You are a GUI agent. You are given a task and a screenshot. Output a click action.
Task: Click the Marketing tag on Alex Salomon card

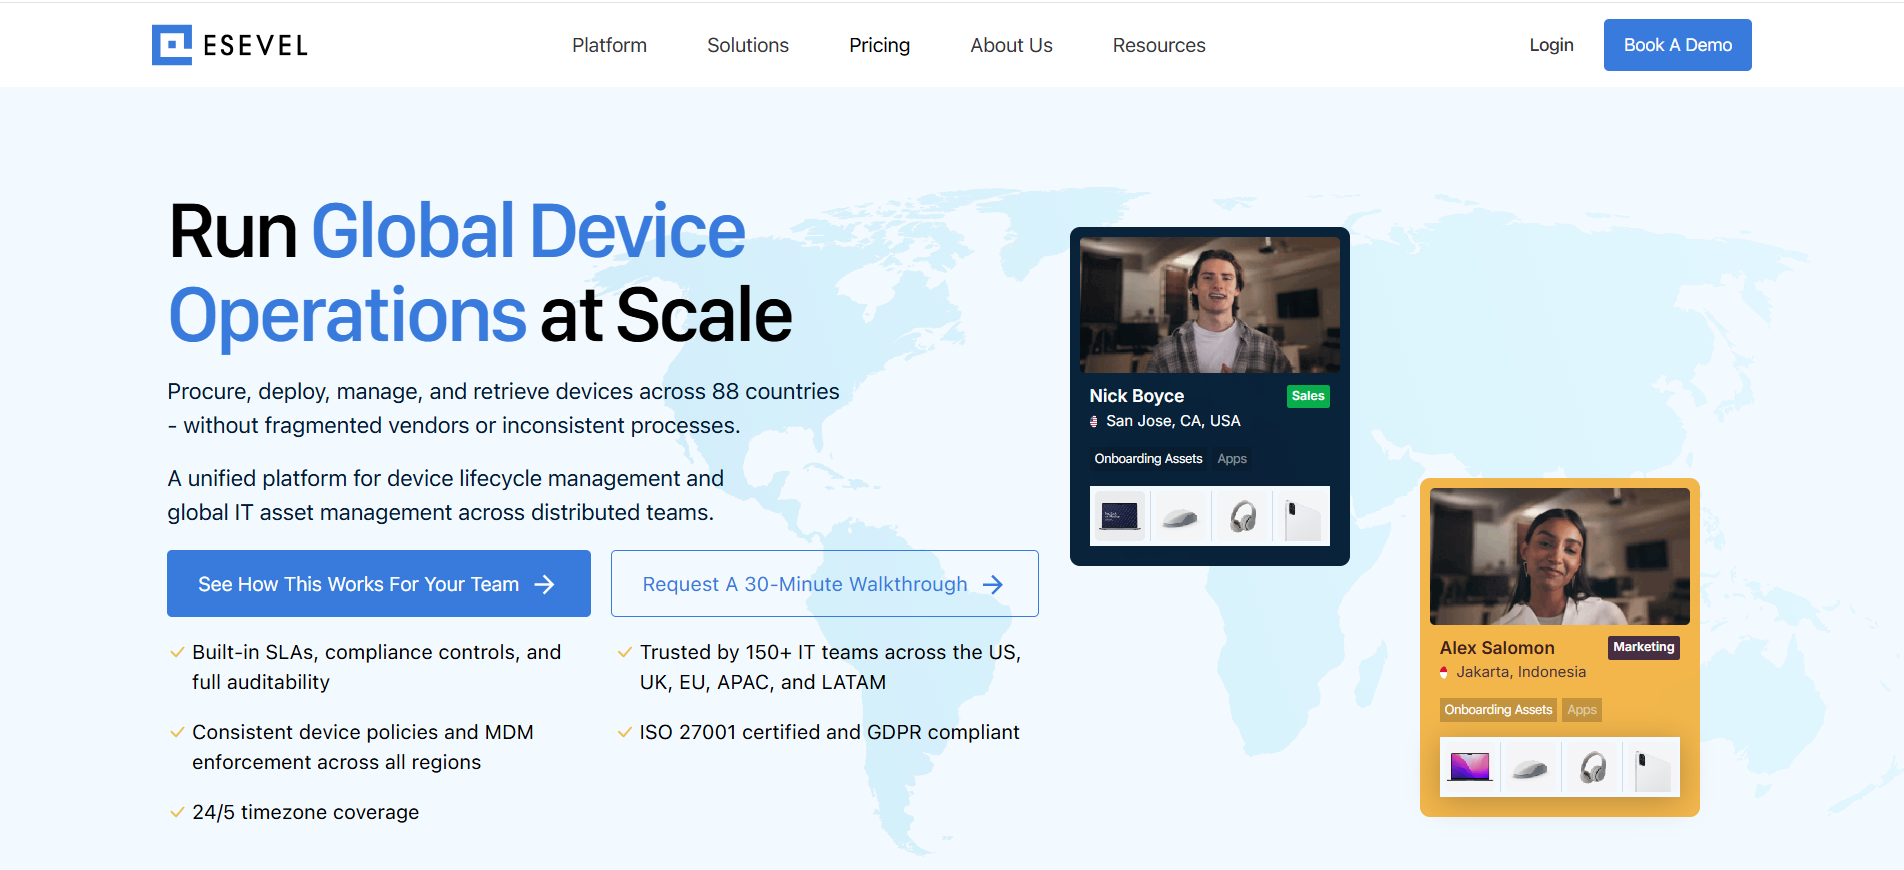pyautogui.click(x=1644, y=647)
